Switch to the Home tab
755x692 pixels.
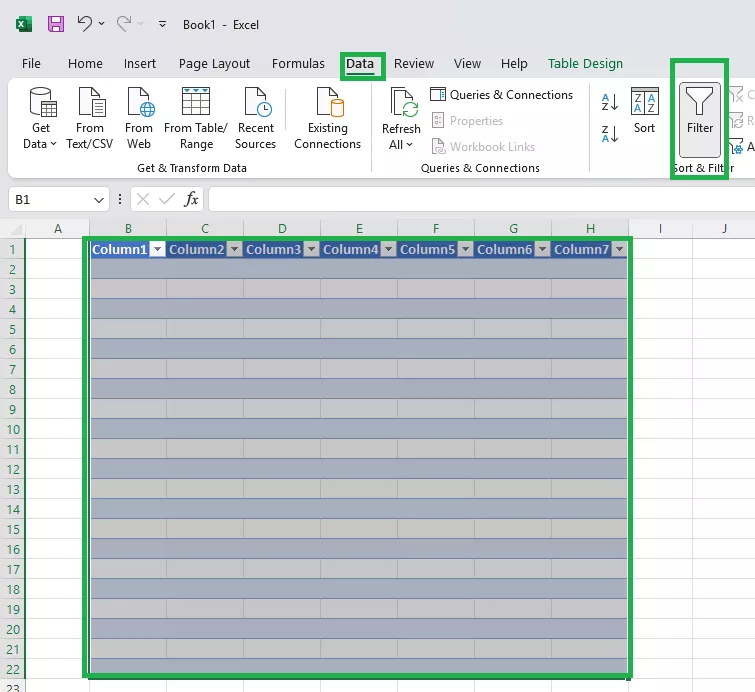click(85, 64)
